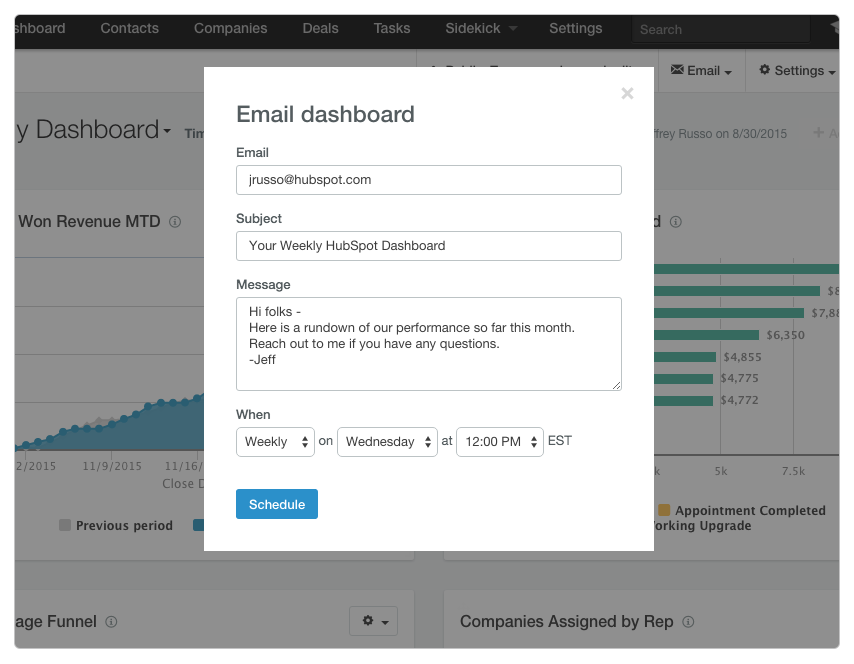
Task: Navigate to the Deals page
Action: pyautogui.click(x=320, y=29)
